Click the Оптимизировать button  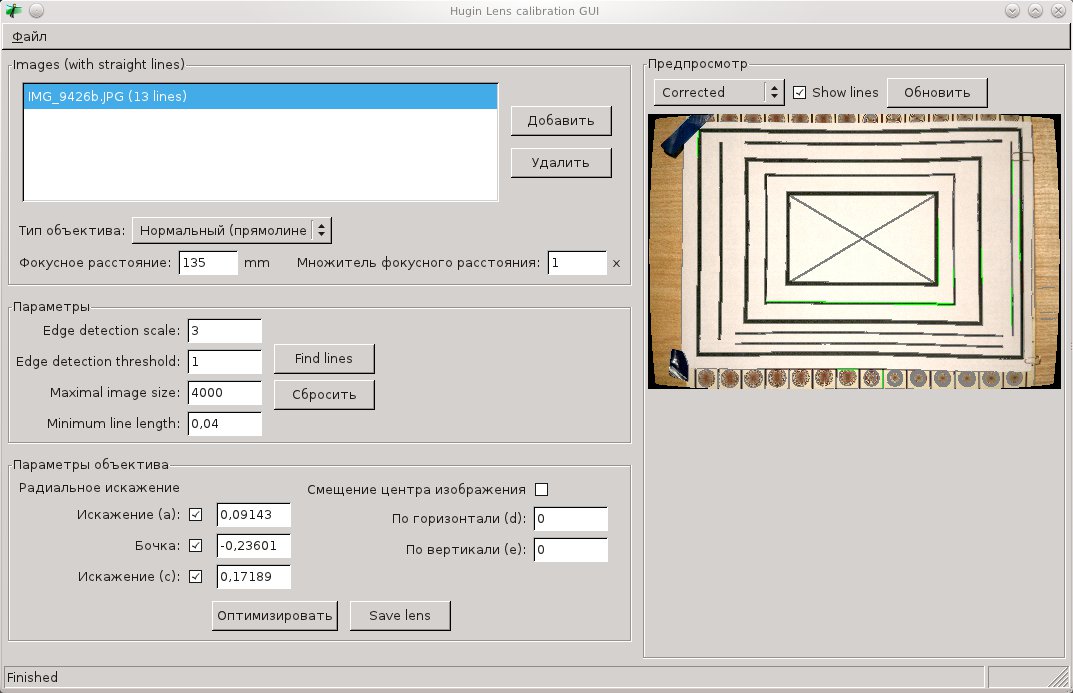point(275,615)
